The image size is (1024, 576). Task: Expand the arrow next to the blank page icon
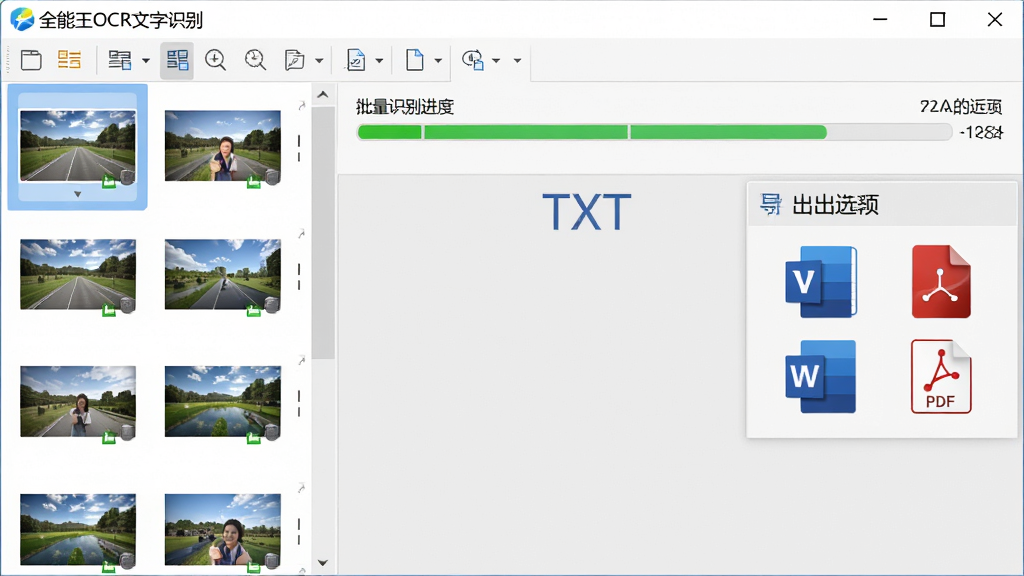pos(438,61)
